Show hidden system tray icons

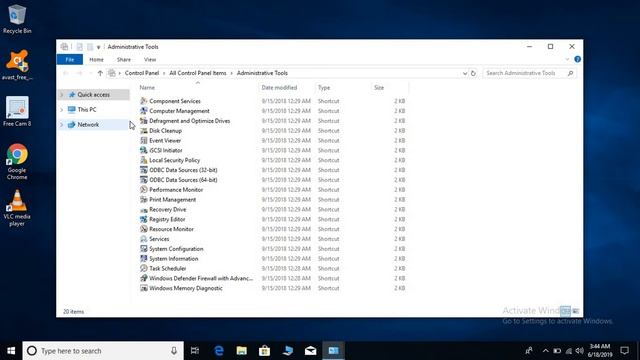[545, 351]
